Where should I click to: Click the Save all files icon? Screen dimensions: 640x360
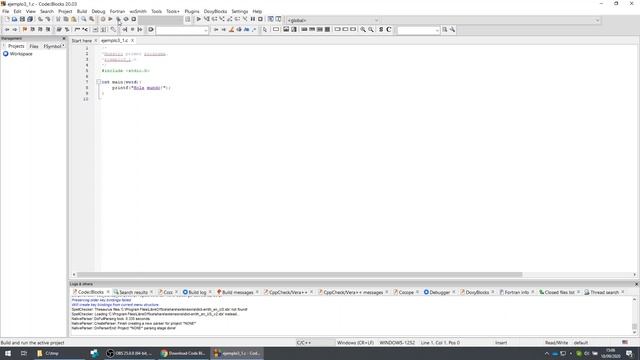click(x=30, y=19)
